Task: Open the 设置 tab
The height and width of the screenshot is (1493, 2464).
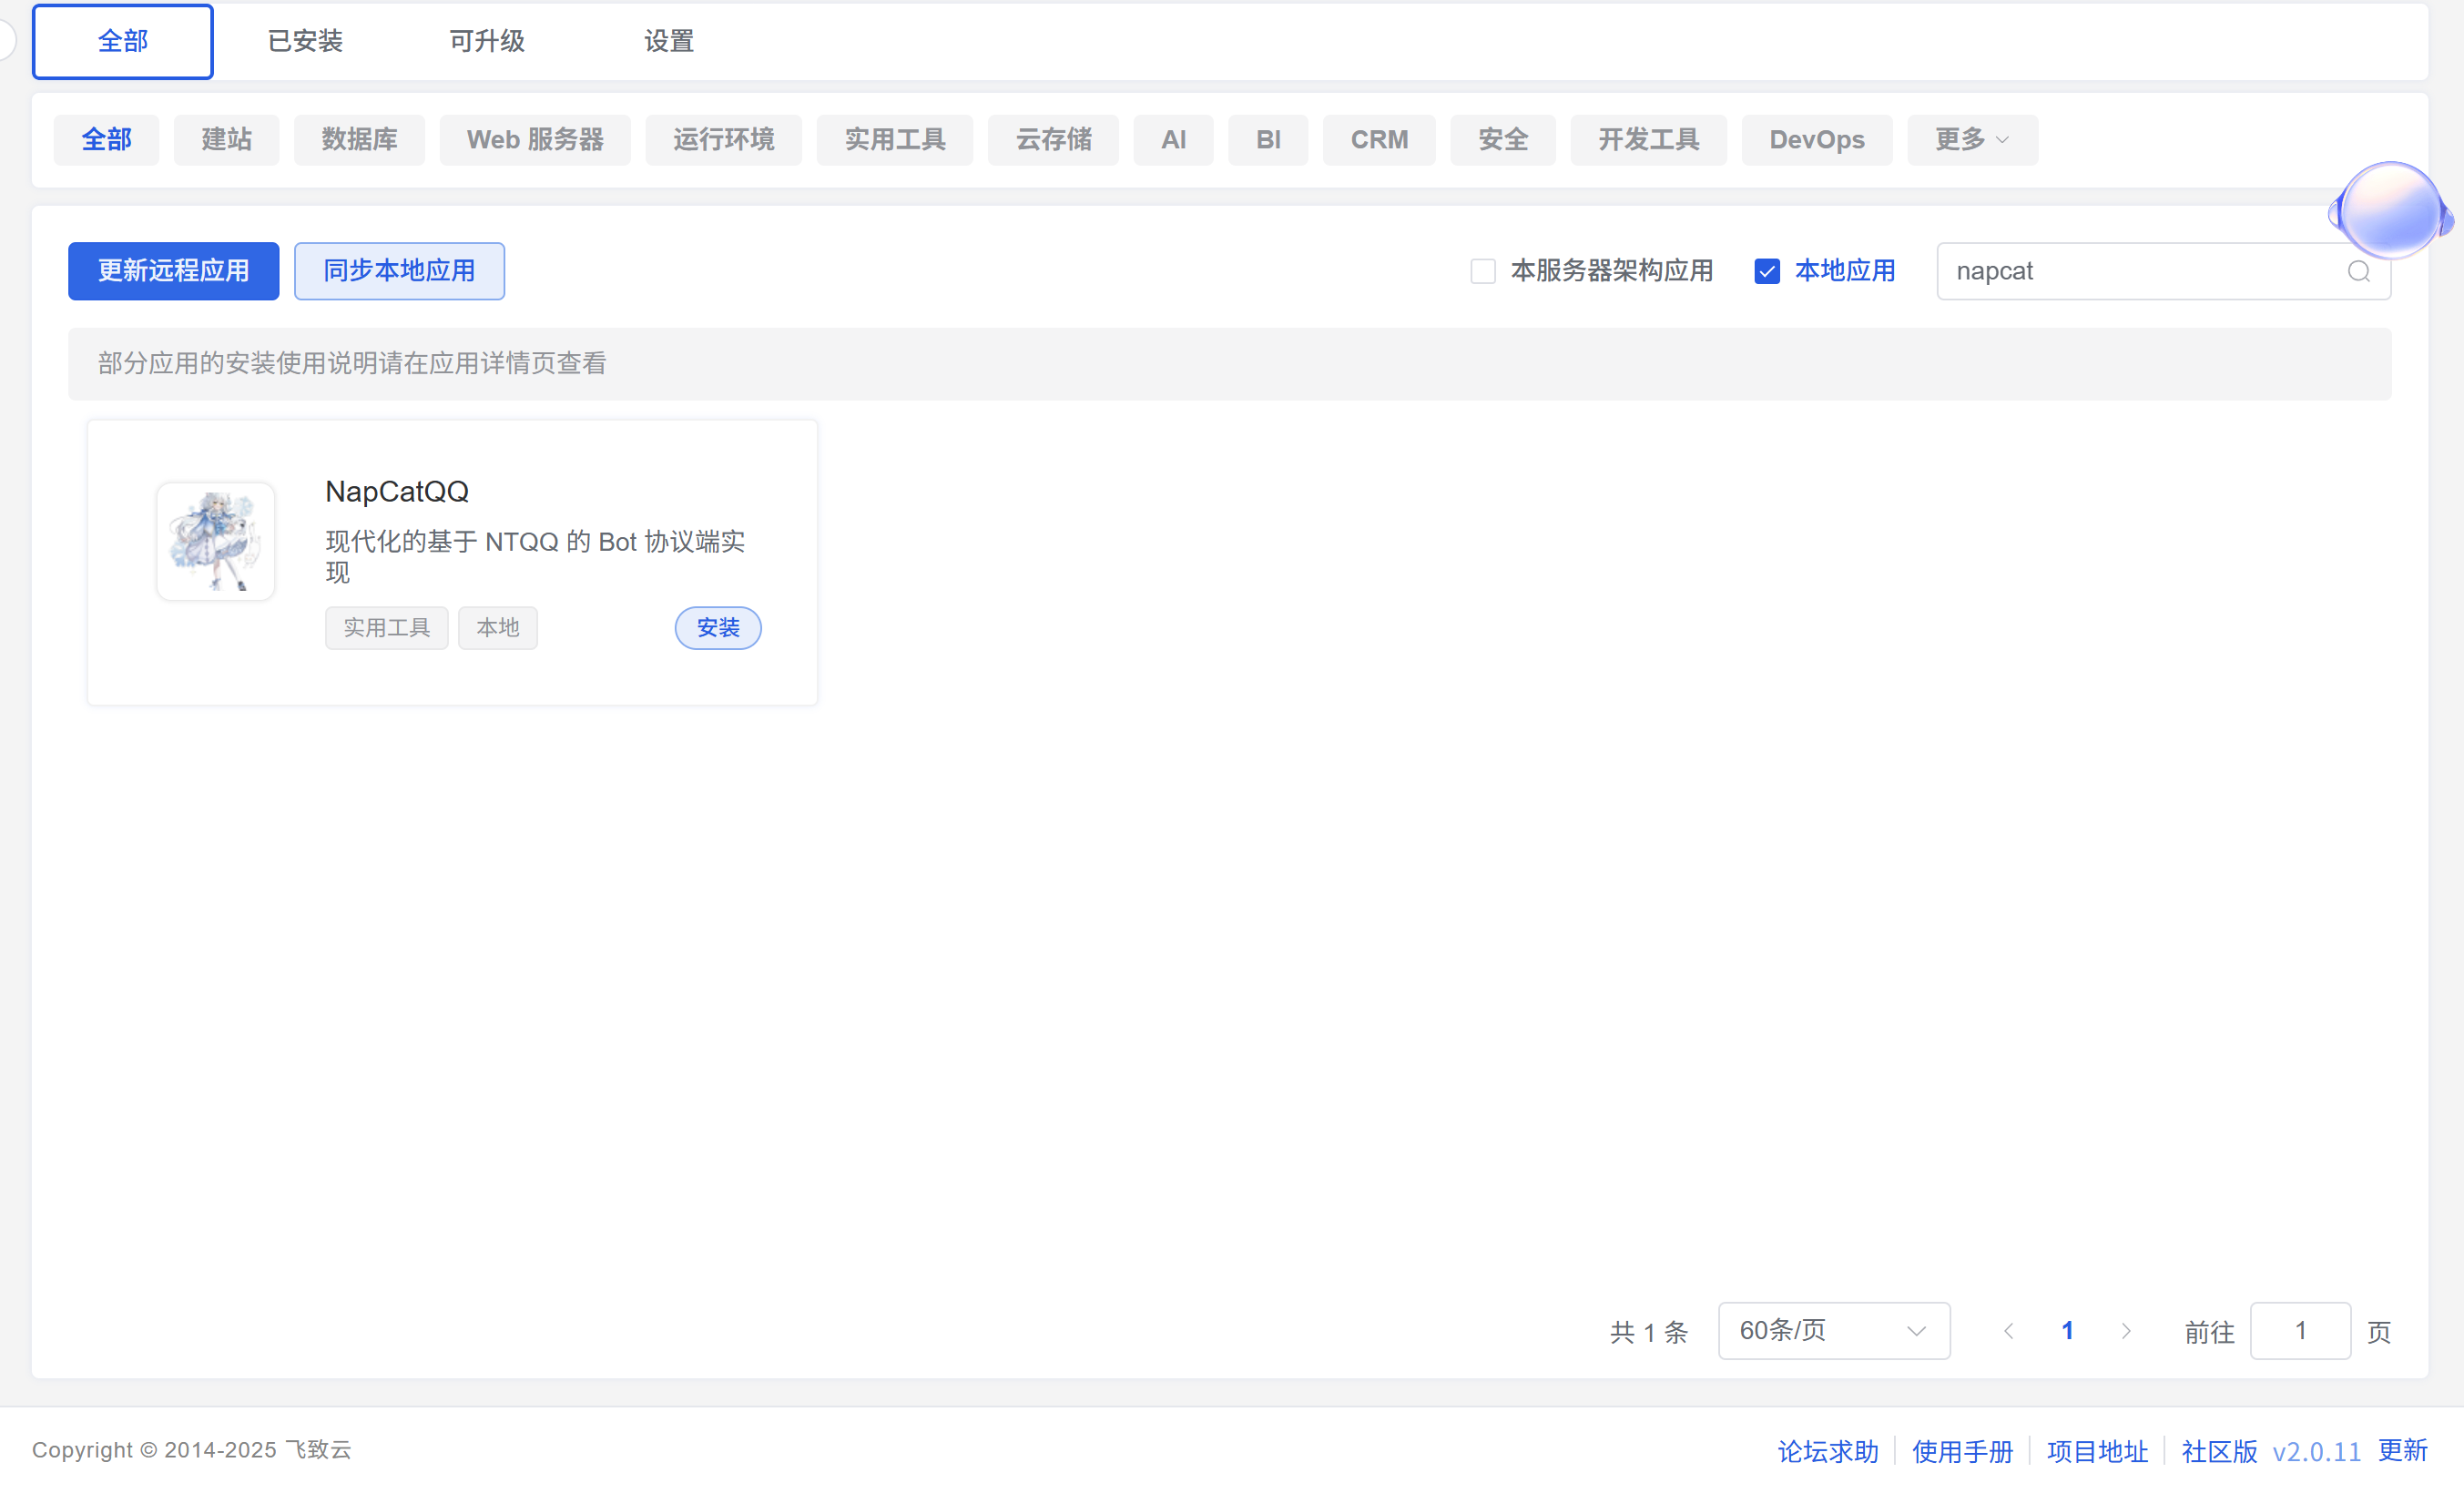Action: coord(668,41)
